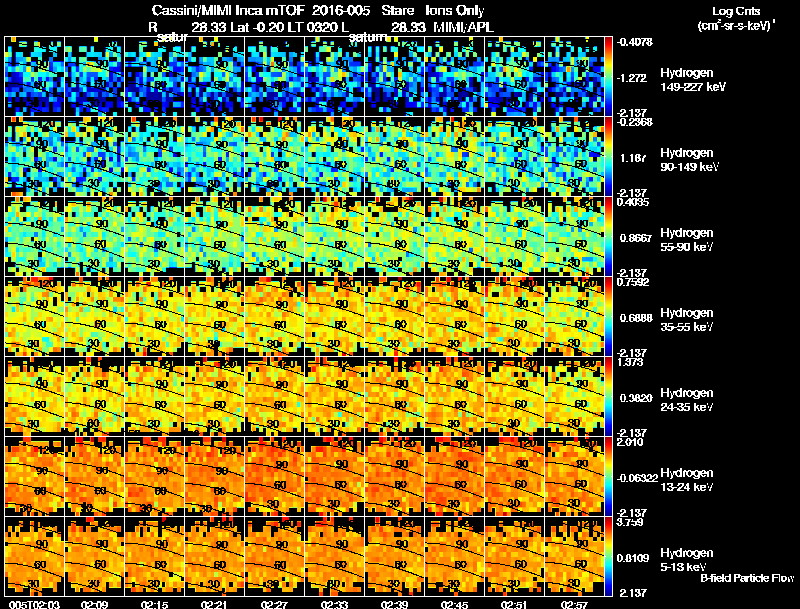Open the 5-13 keV panel at 02:51
This screenshot has height=609, width=800.
point(515,557)
